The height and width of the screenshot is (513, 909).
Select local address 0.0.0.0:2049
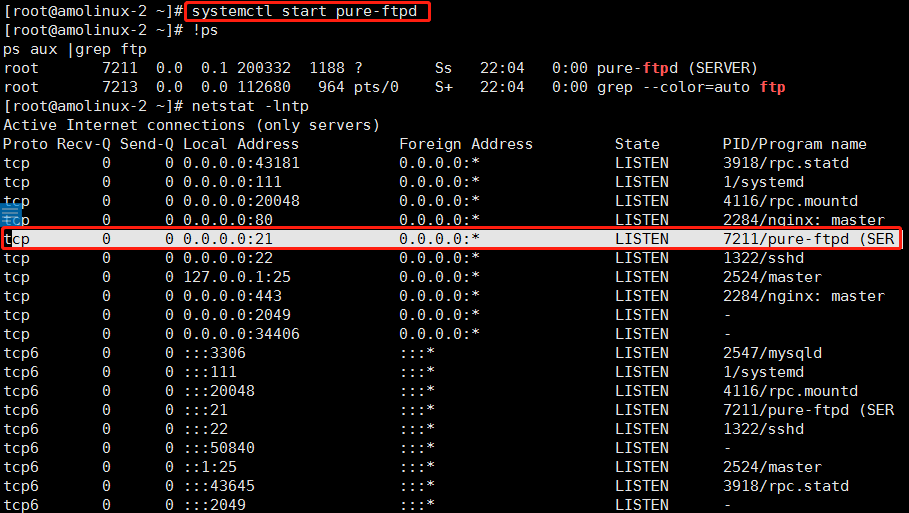[x=237, y=315]
